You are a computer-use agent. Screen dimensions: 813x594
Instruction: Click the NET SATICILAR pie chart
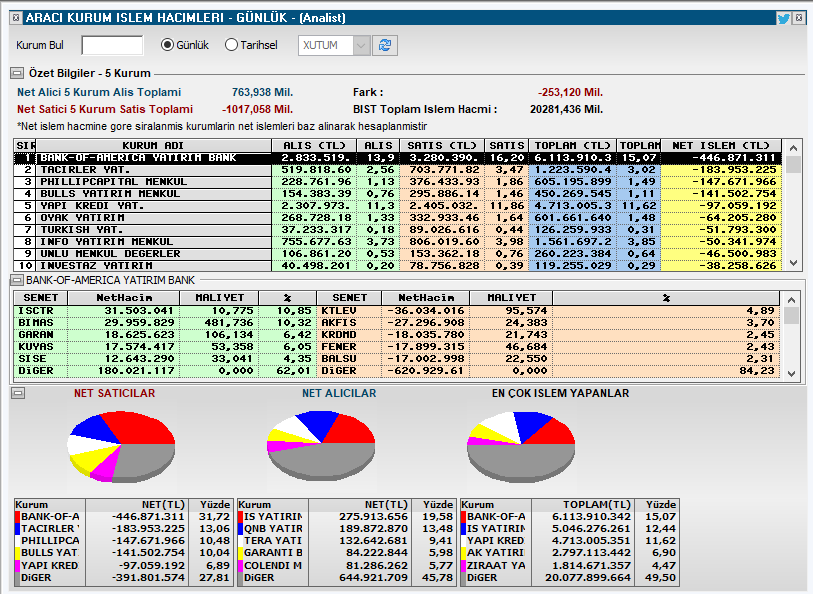coord(121,446)
